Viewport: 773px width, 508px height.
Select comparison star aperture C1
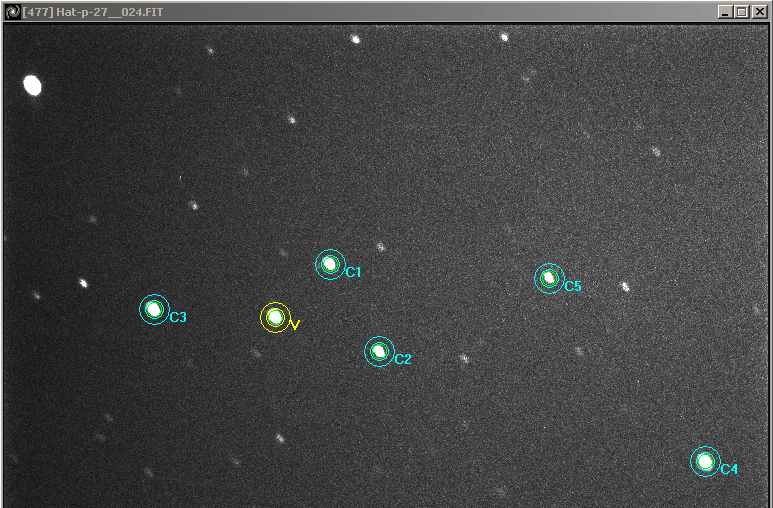(330, 264)
